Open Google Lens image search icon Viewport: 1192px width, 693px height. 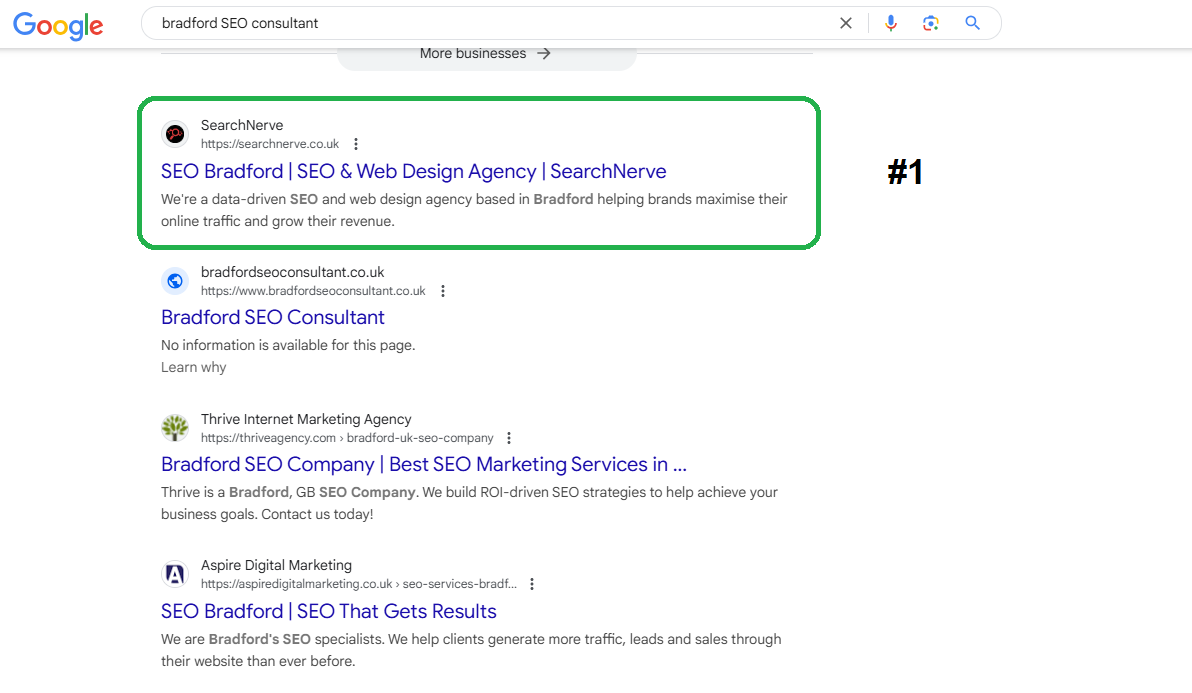coord(930,23)
